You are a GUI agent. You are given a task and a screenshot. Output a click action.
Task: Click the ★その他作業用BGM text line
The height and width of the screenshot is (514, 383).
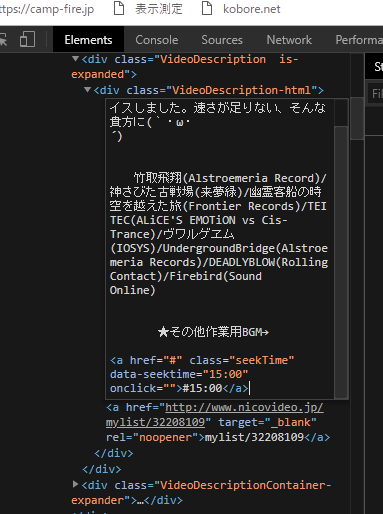point(213,332)
